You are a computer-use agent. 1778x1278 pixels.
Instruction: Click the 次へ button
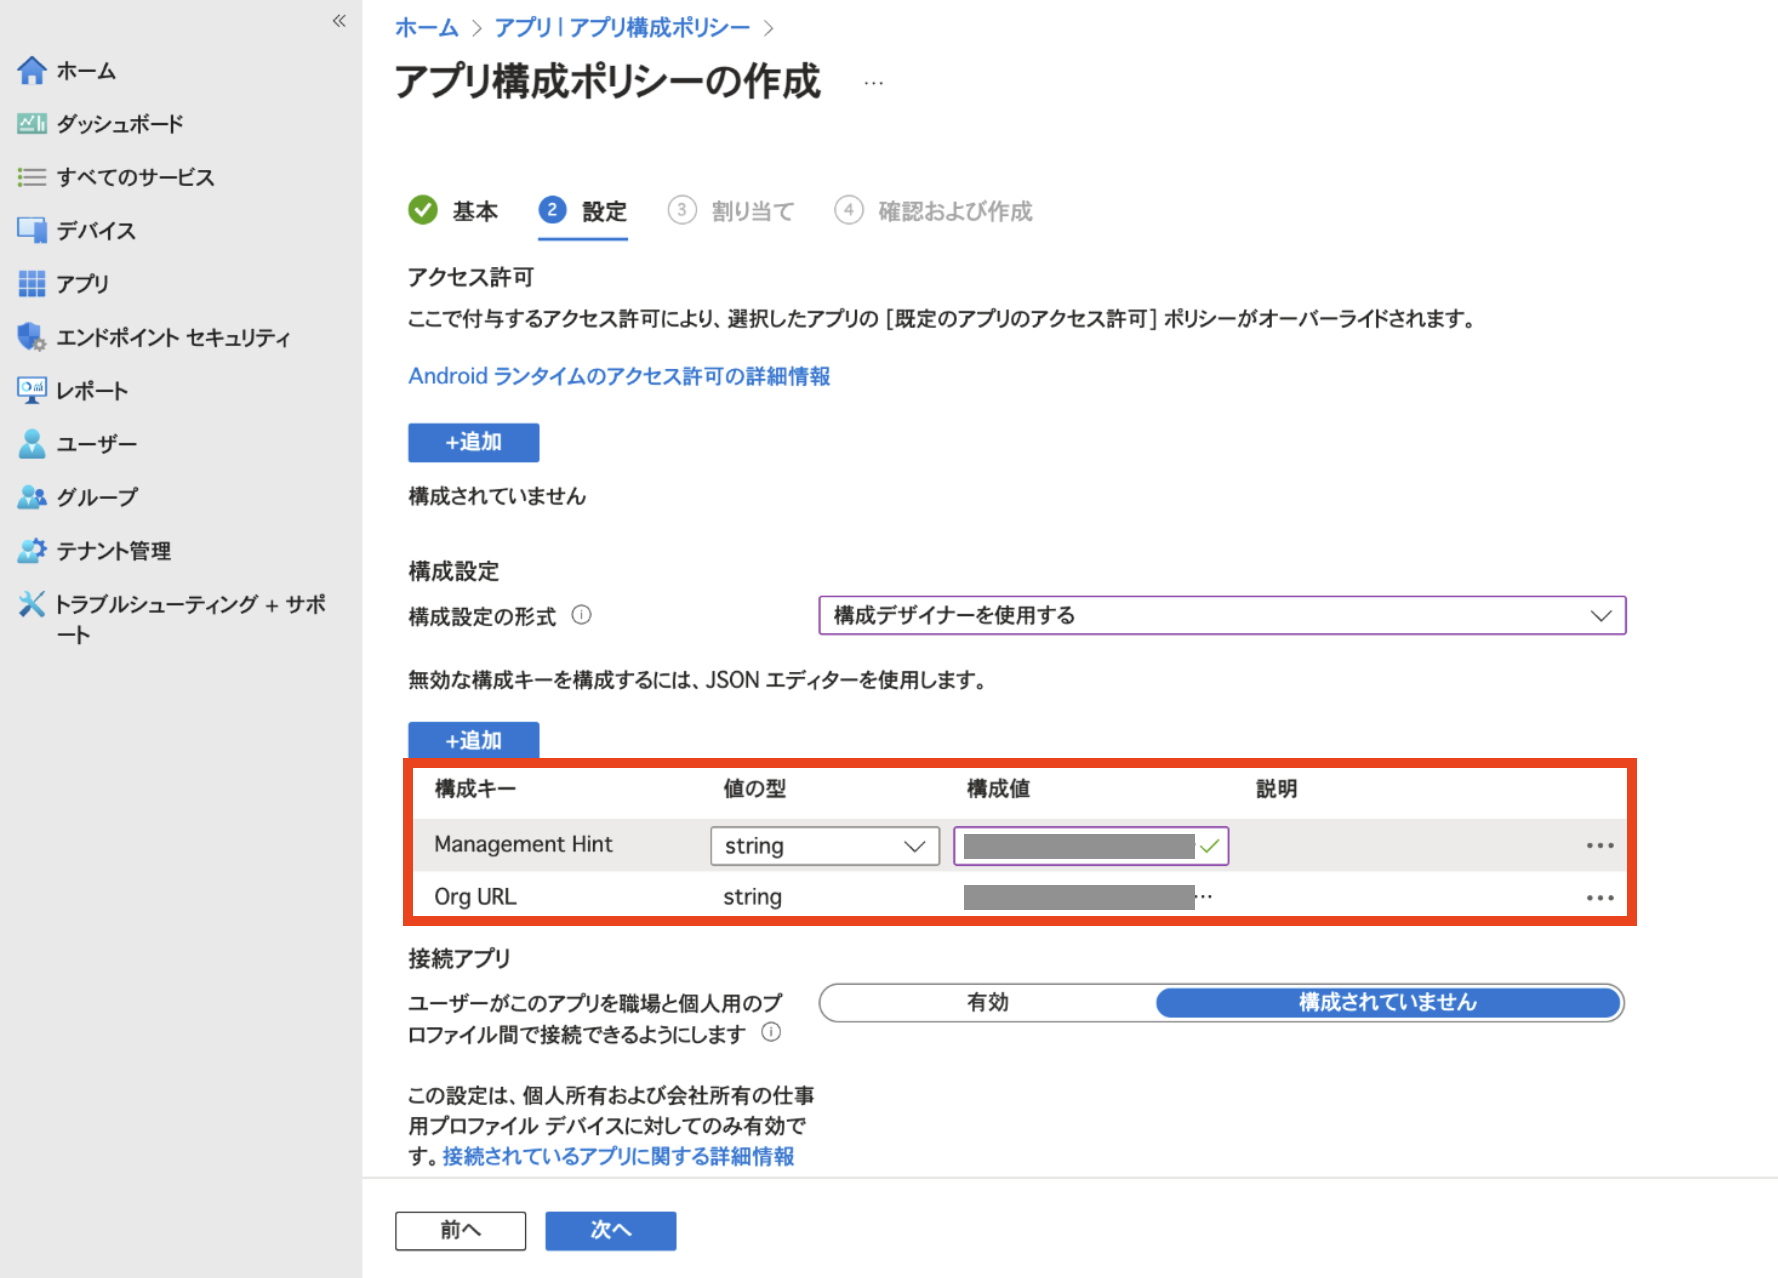[x=610, y=1230]
